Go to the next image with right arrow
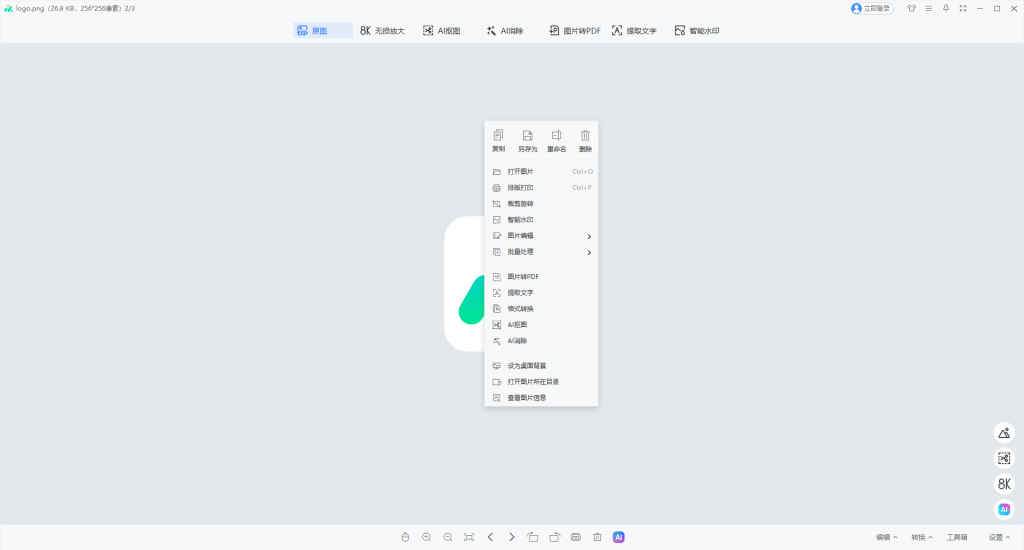Screen dimensions: 1024x550 [512, 537]
